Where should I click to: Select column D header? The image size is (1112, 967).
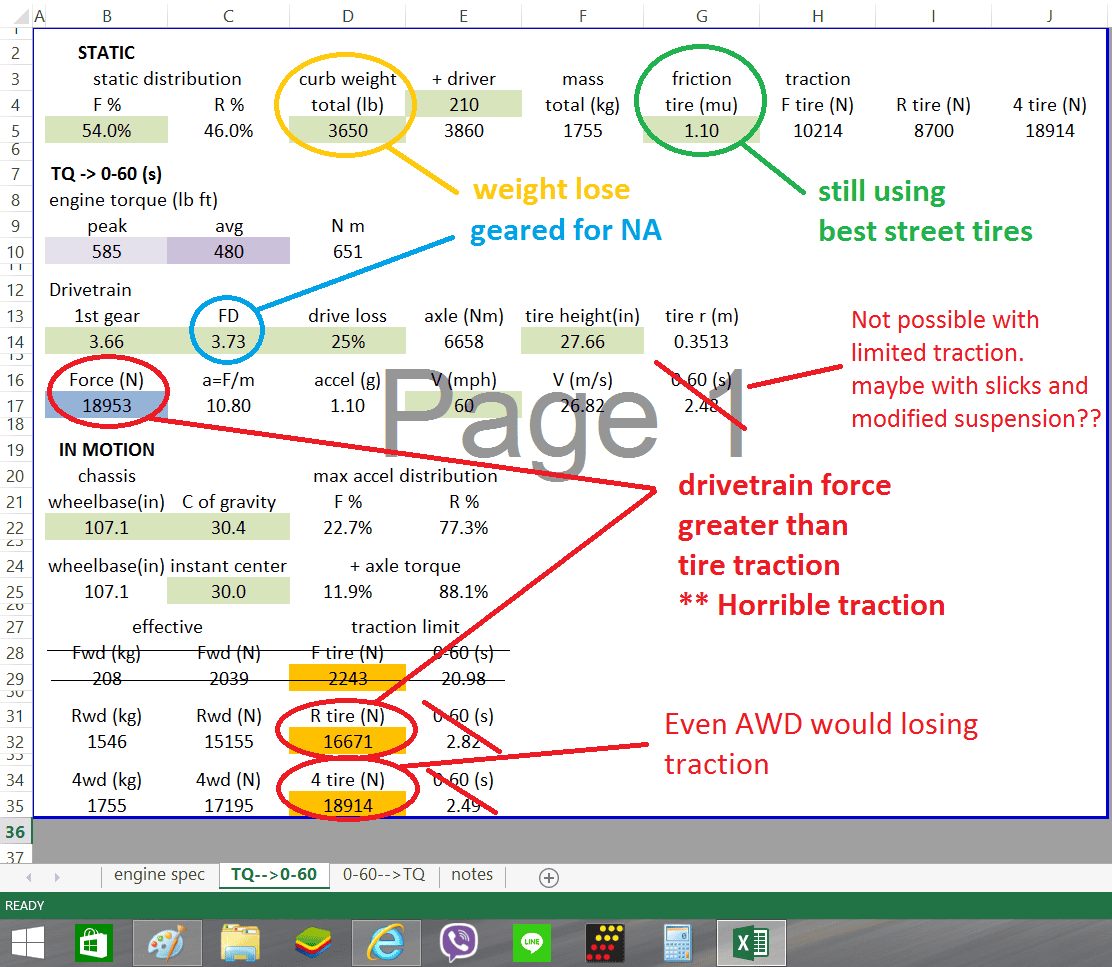coord(348,16)
